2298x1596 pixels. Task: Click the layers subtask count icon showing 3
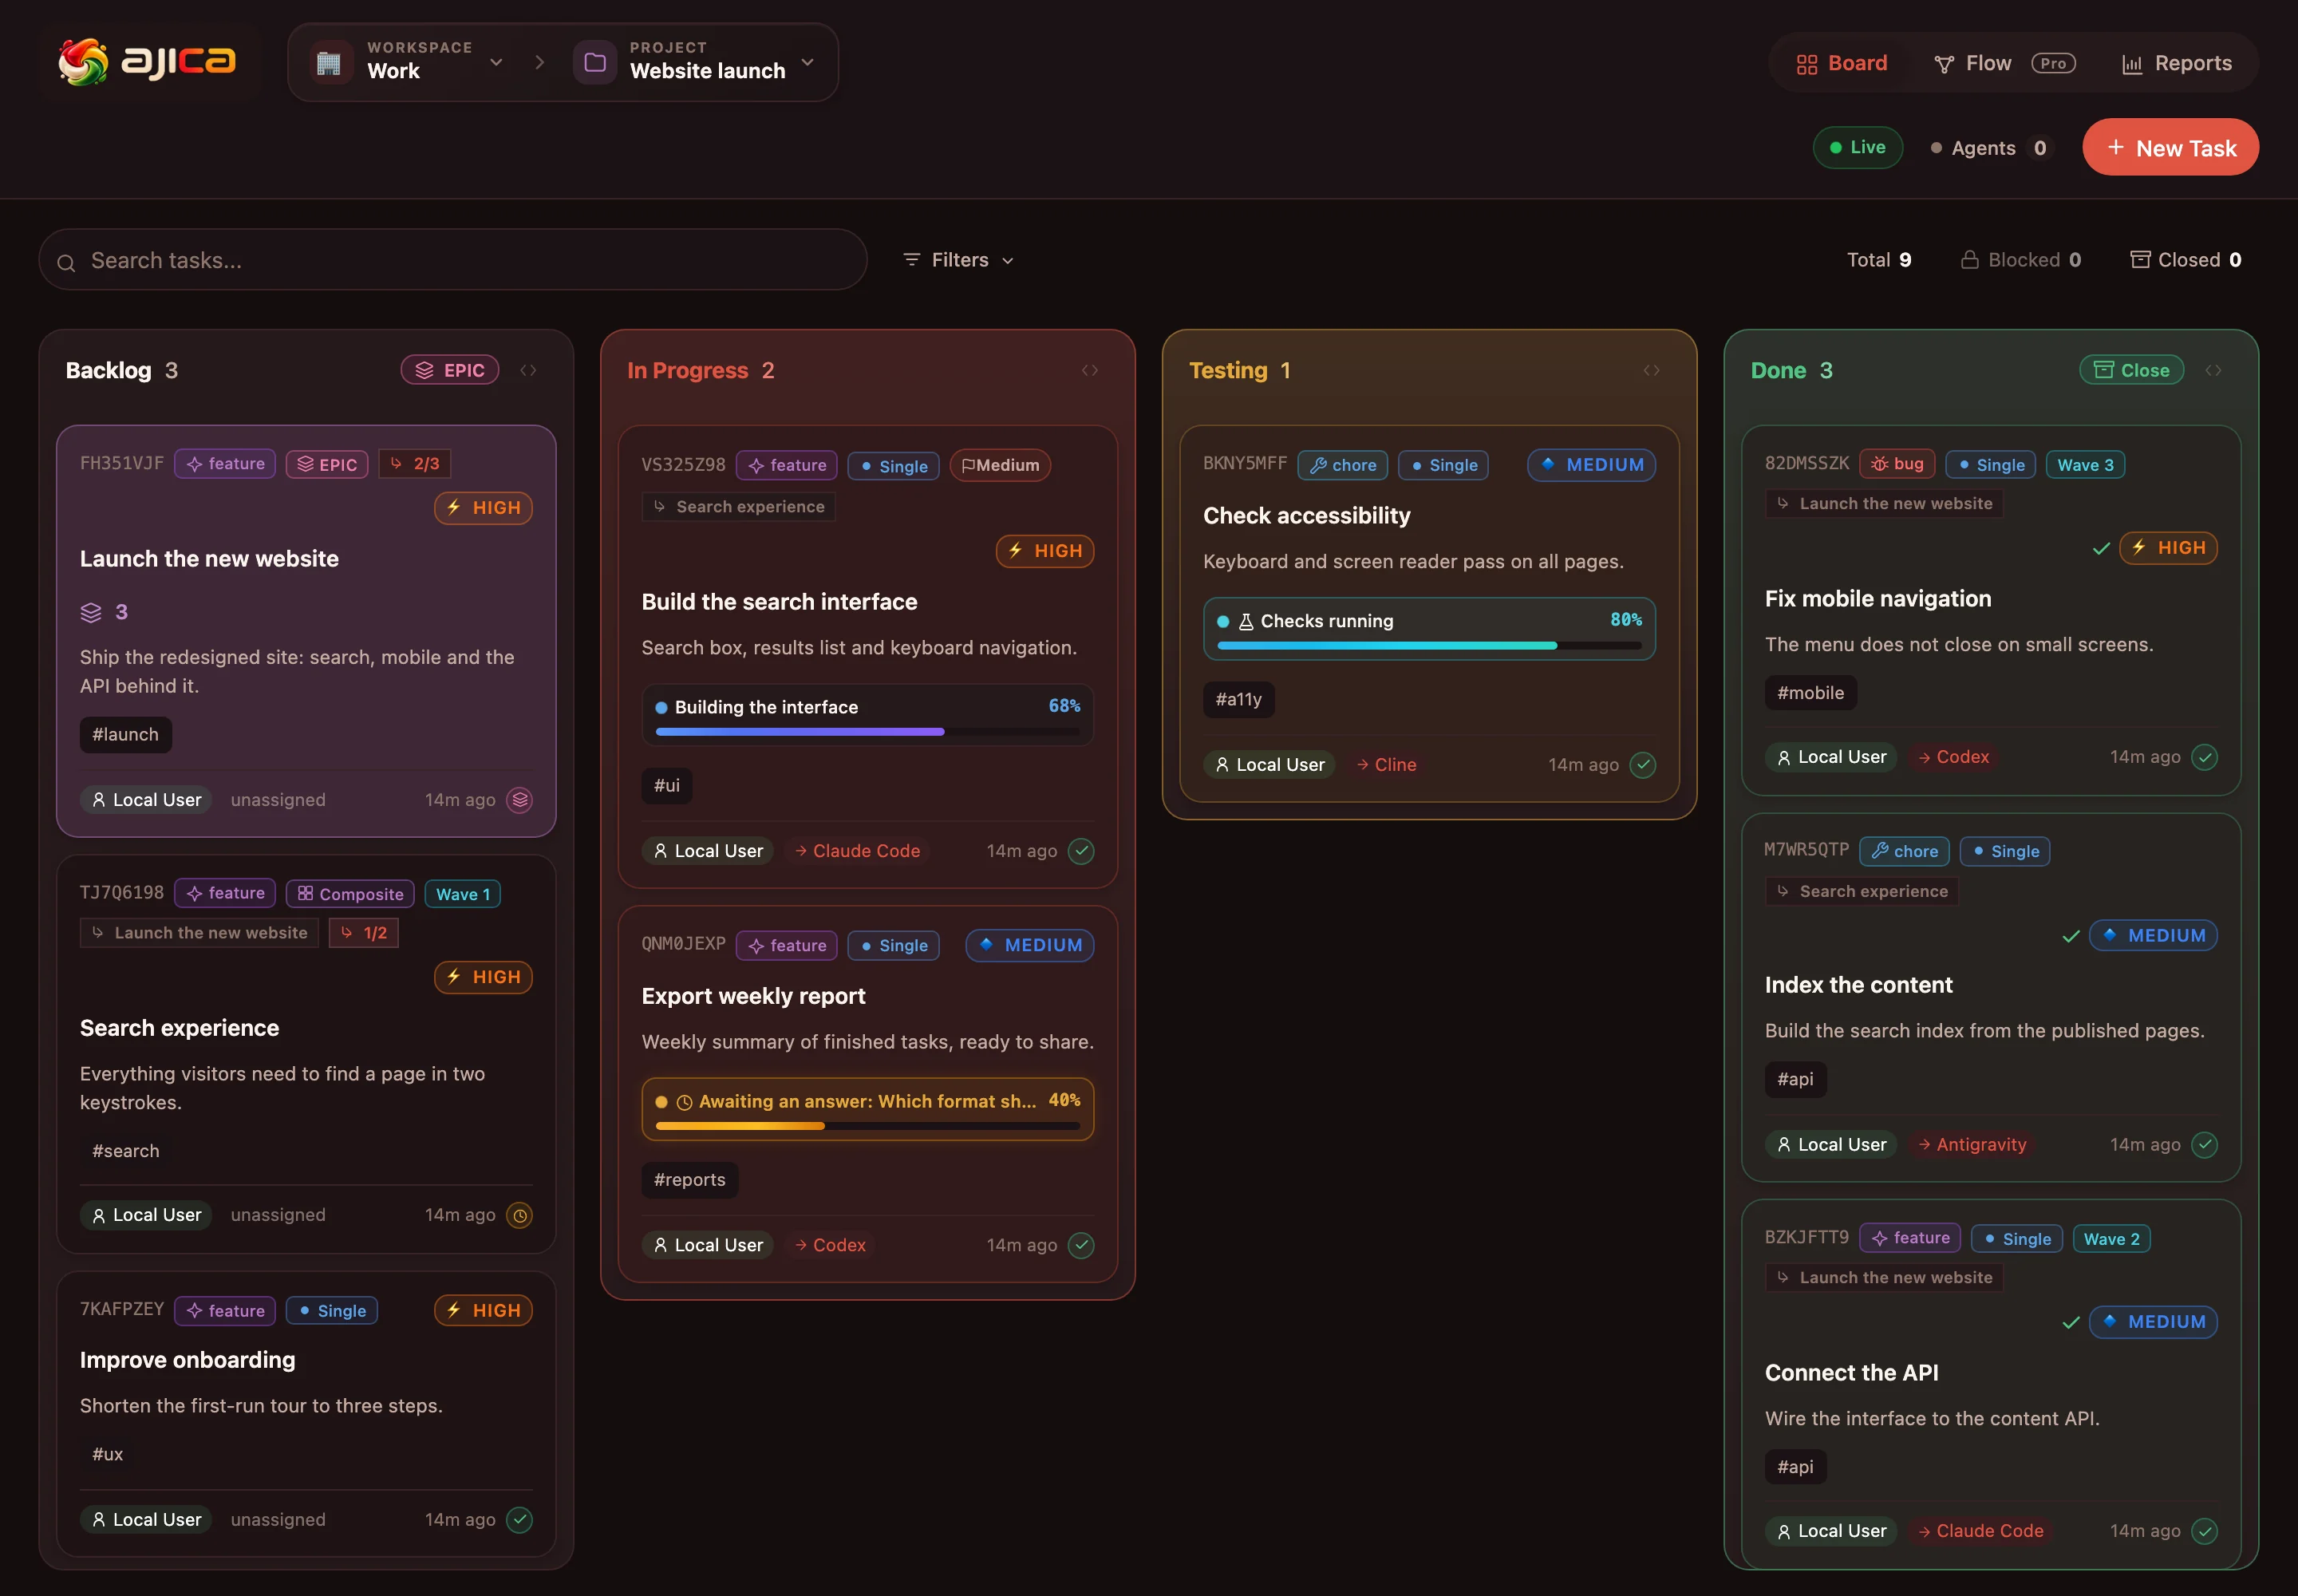coord(91,612)
